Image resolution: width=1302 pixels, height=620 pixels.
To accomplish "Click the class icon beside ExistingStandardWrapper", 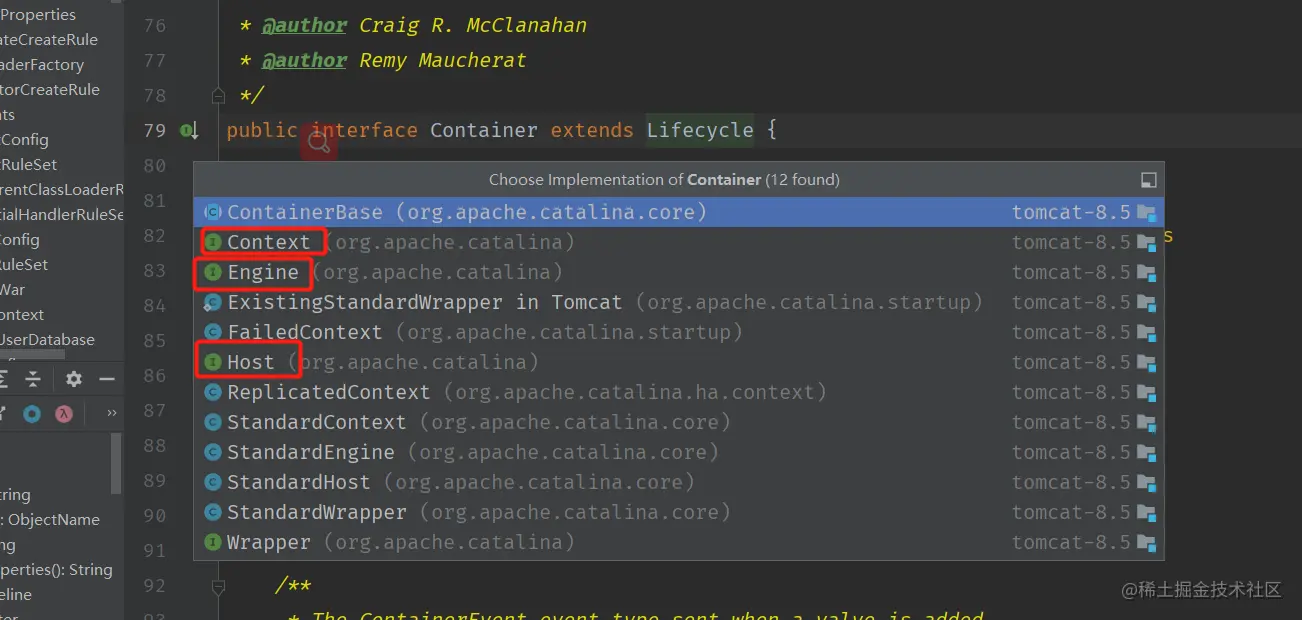I will point(212,302).
